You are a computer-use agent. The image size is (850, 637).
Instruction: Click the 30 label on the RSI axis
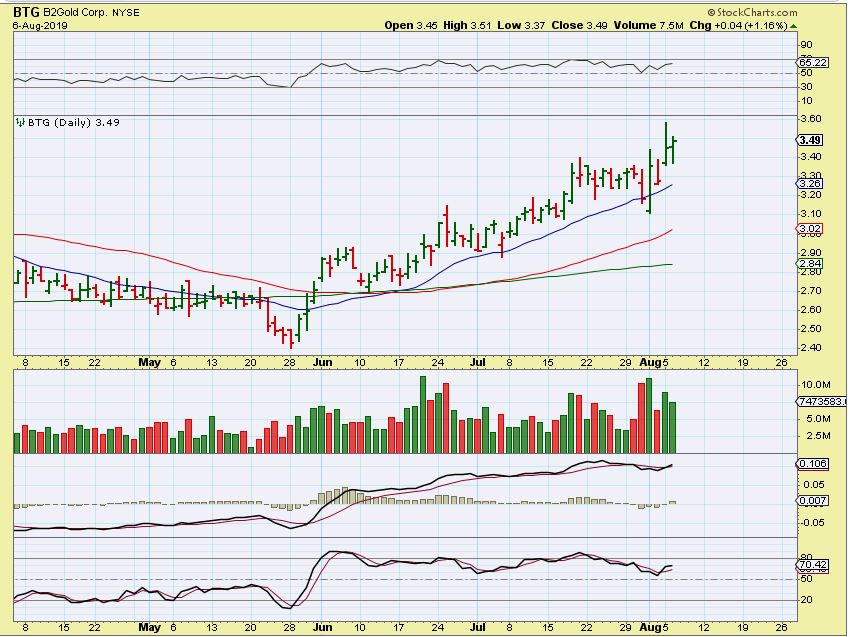[806, 87]
